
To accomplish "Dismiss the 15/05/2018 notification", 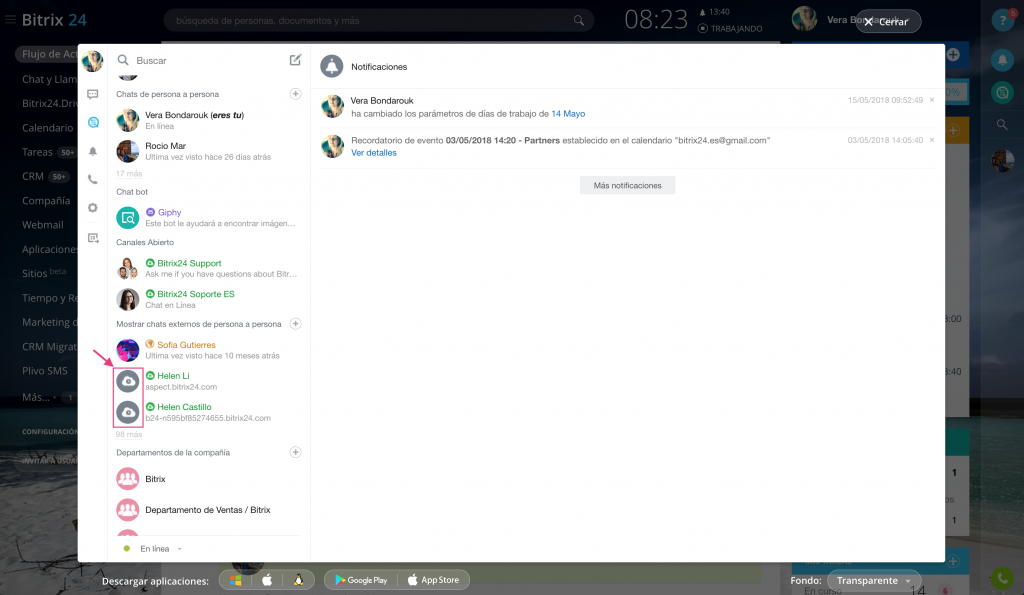I will 932,100.
